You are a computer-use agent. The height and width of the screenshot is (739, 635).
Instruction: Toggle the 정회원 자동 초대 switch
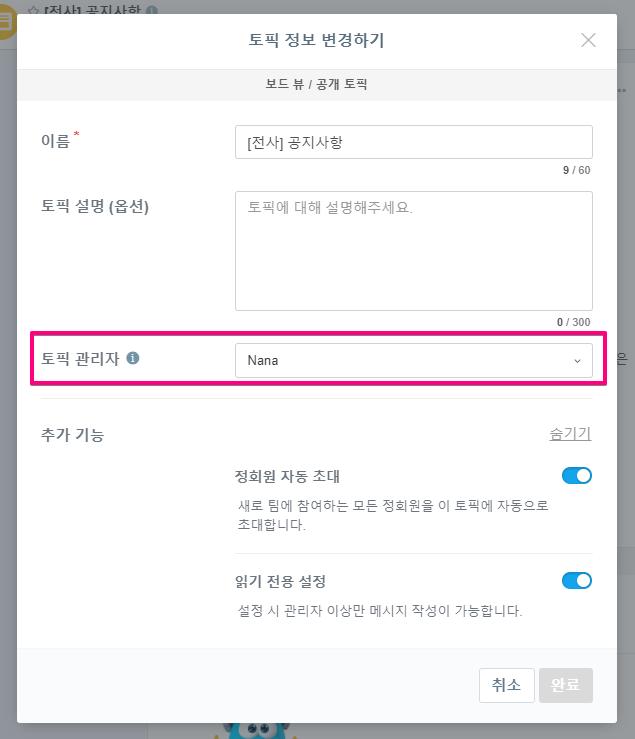pyautogui.click(x=577, y=476)
